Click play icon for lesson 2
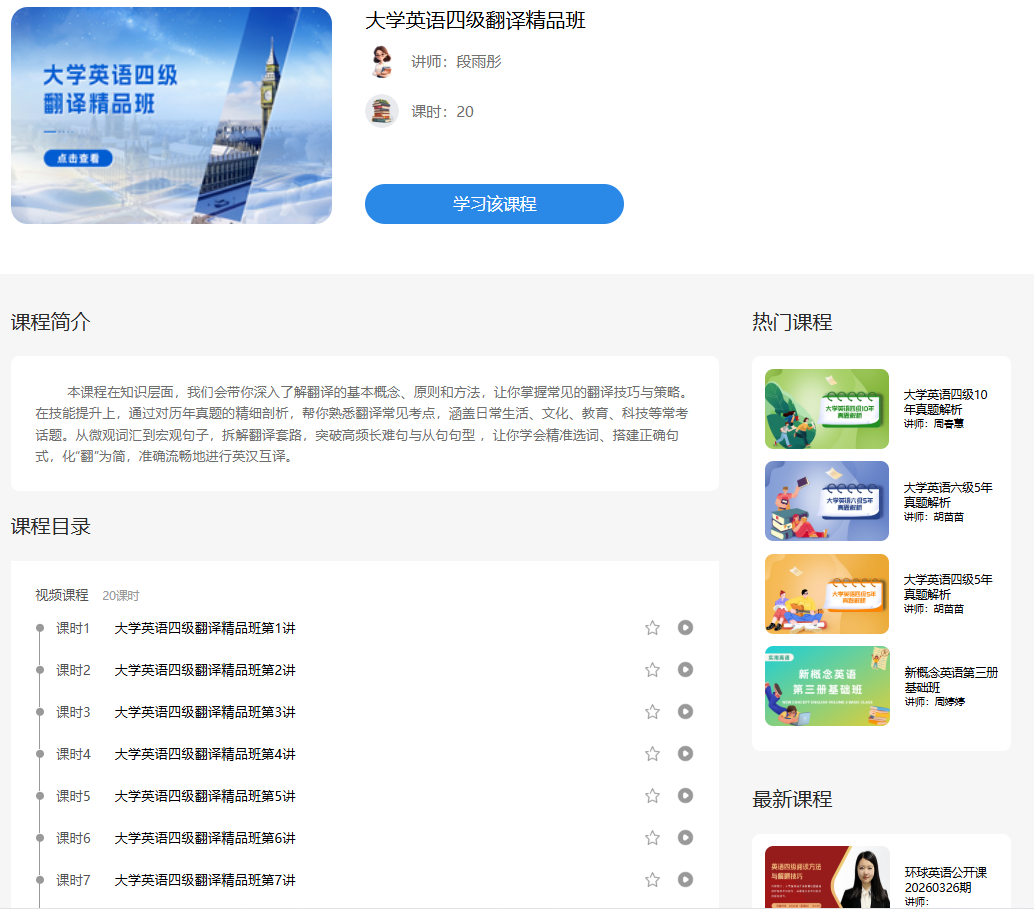The image size is (1034, 909). coord(685,670)
